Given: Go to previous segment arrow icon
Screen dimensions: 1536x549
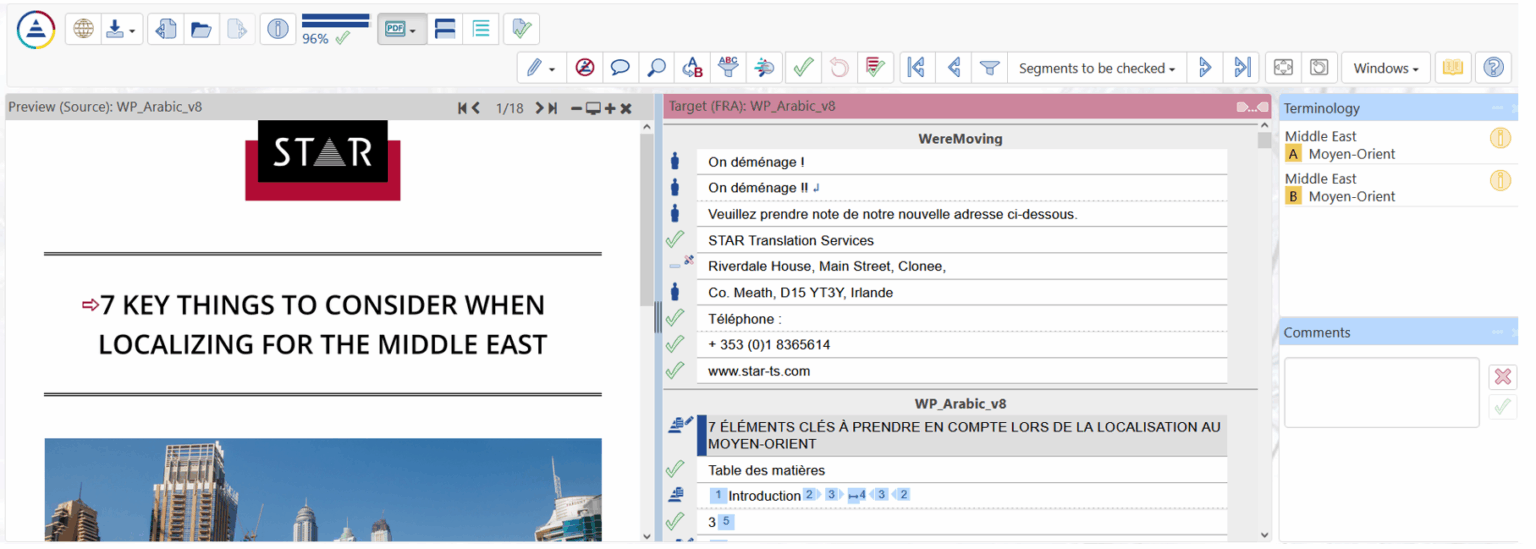Looking at the screenshot, I should 954,68.
